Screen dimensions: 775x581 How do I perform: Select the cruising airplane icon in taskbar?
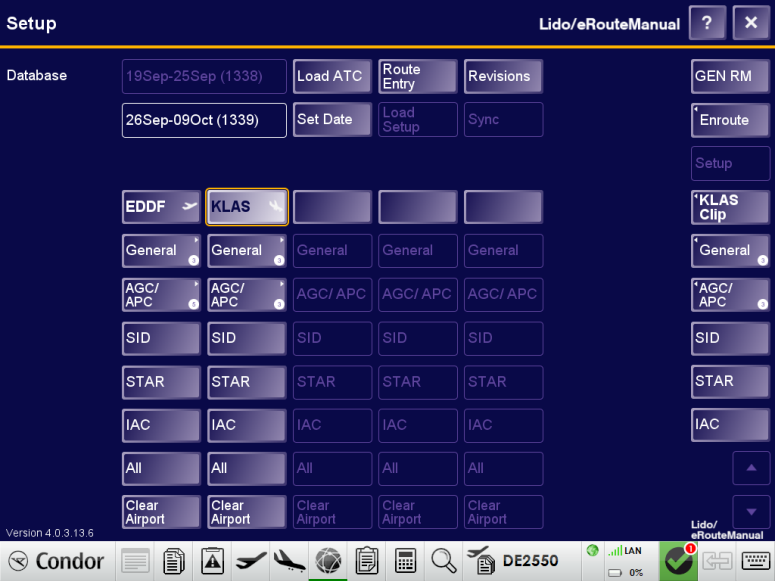(251, 561)
